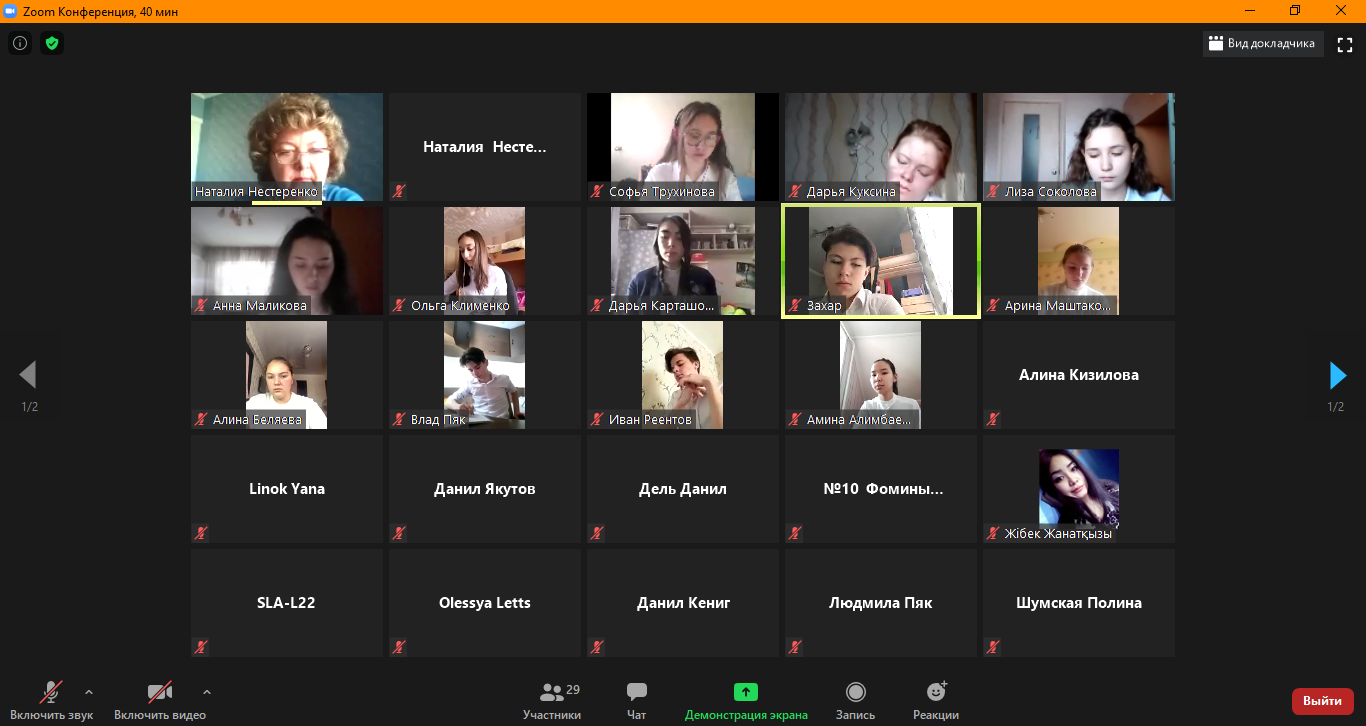Select Жібек Жанатқызы profile picture tile
1366x726 pixels.
pyautogui.click(x=1079, y=489)
